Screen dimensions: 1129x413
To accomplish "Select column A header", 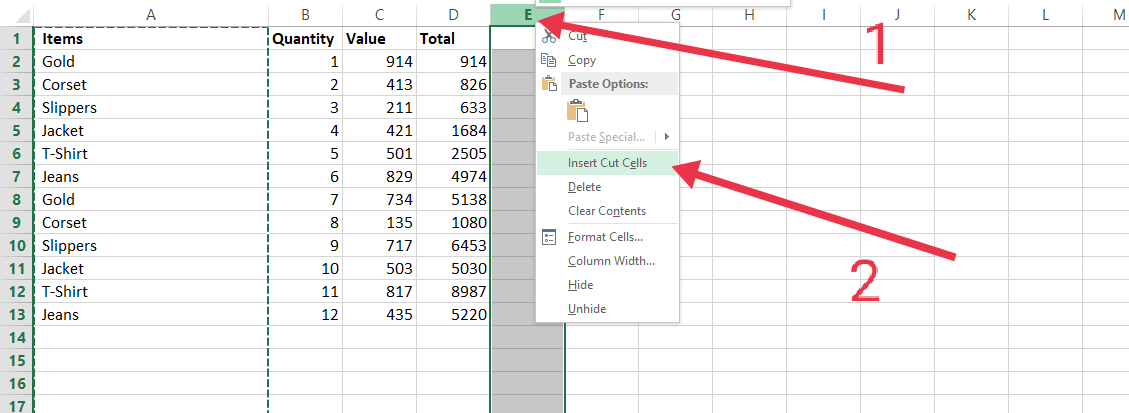I will pos(151,15).
